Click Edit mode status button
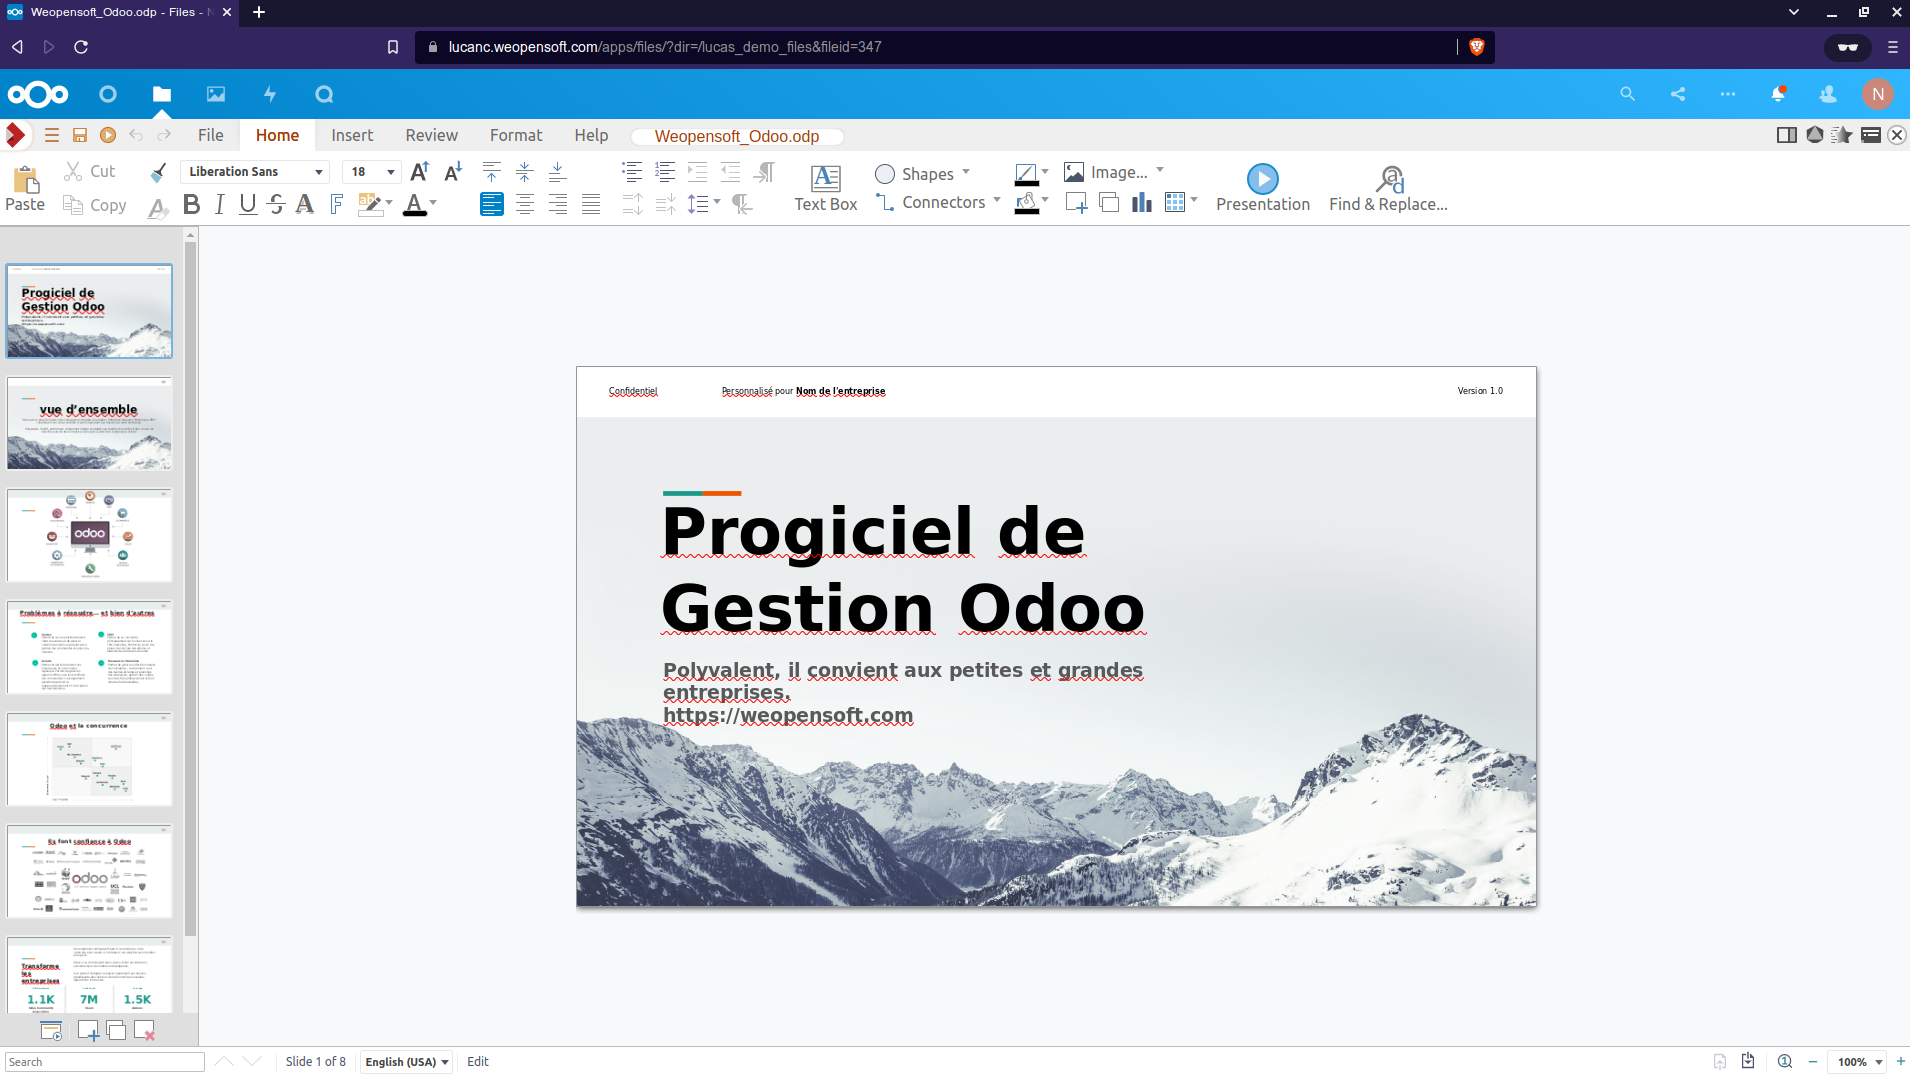The width and height of the screenshot is (1910, 1074). pos(478,1062)
